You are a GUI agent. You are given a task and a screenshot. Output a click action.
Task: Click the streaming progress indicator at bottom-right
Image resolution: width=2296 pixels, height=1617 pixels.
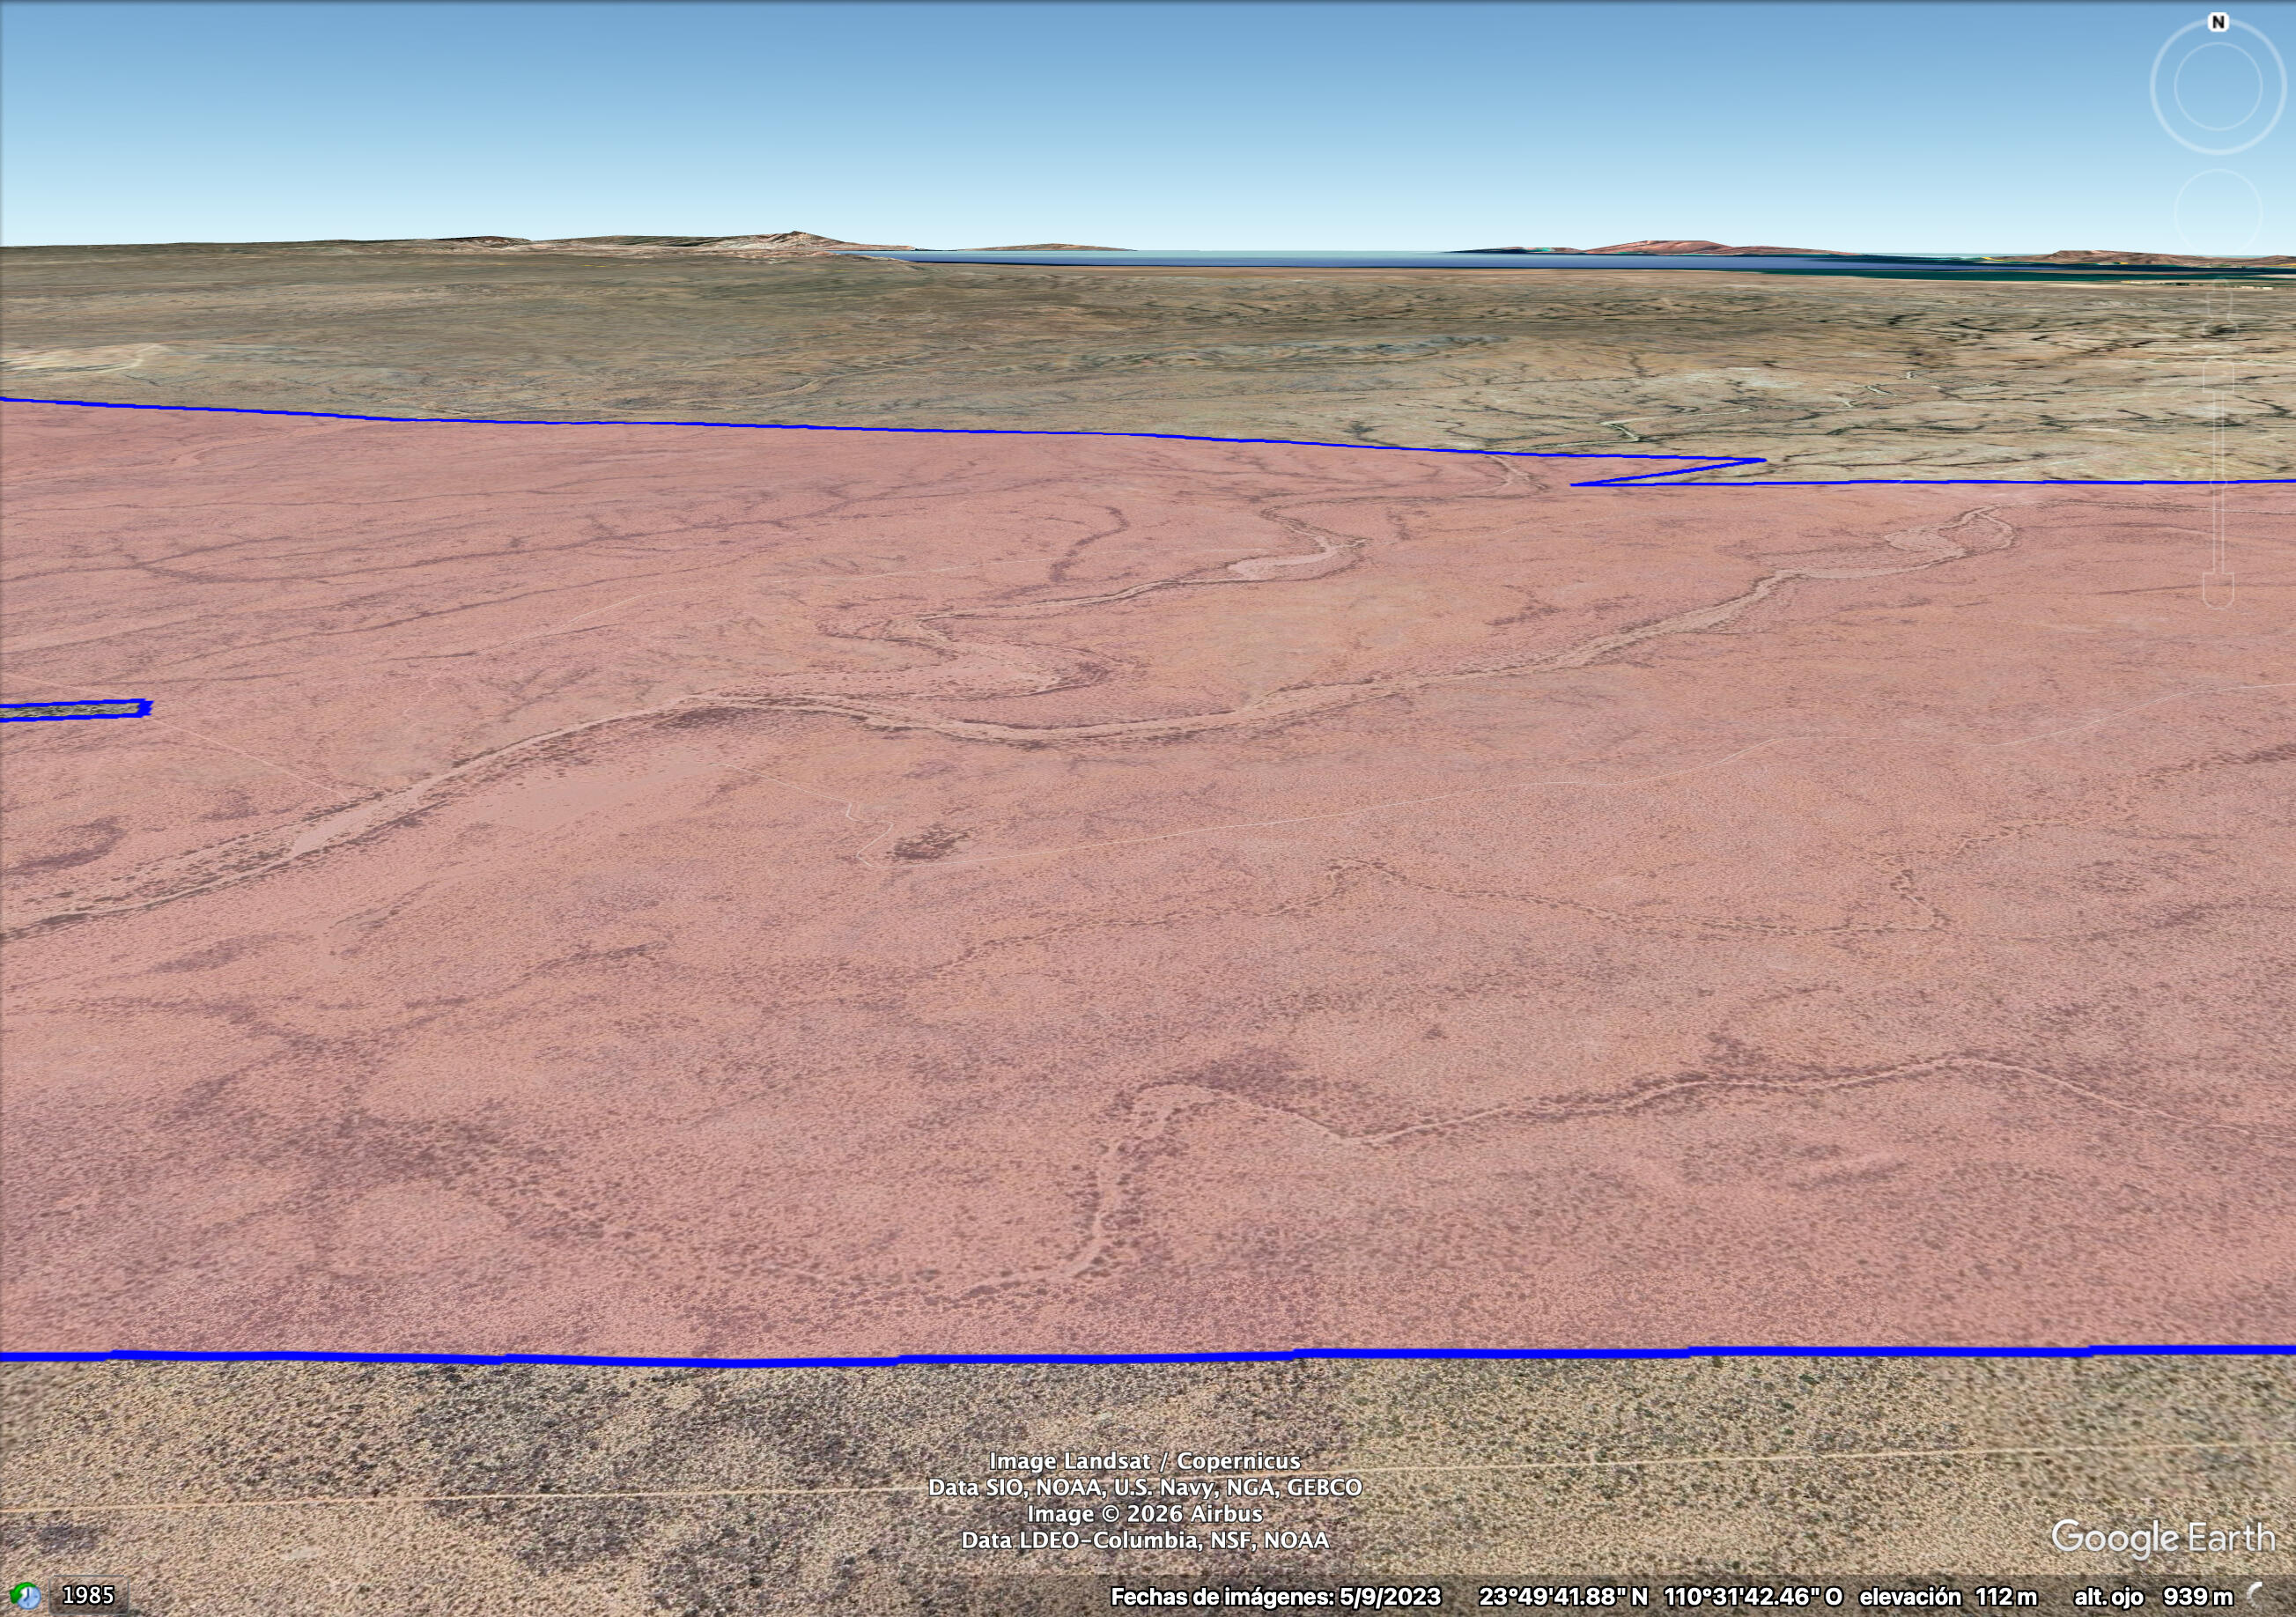tap(2258, 1596)
